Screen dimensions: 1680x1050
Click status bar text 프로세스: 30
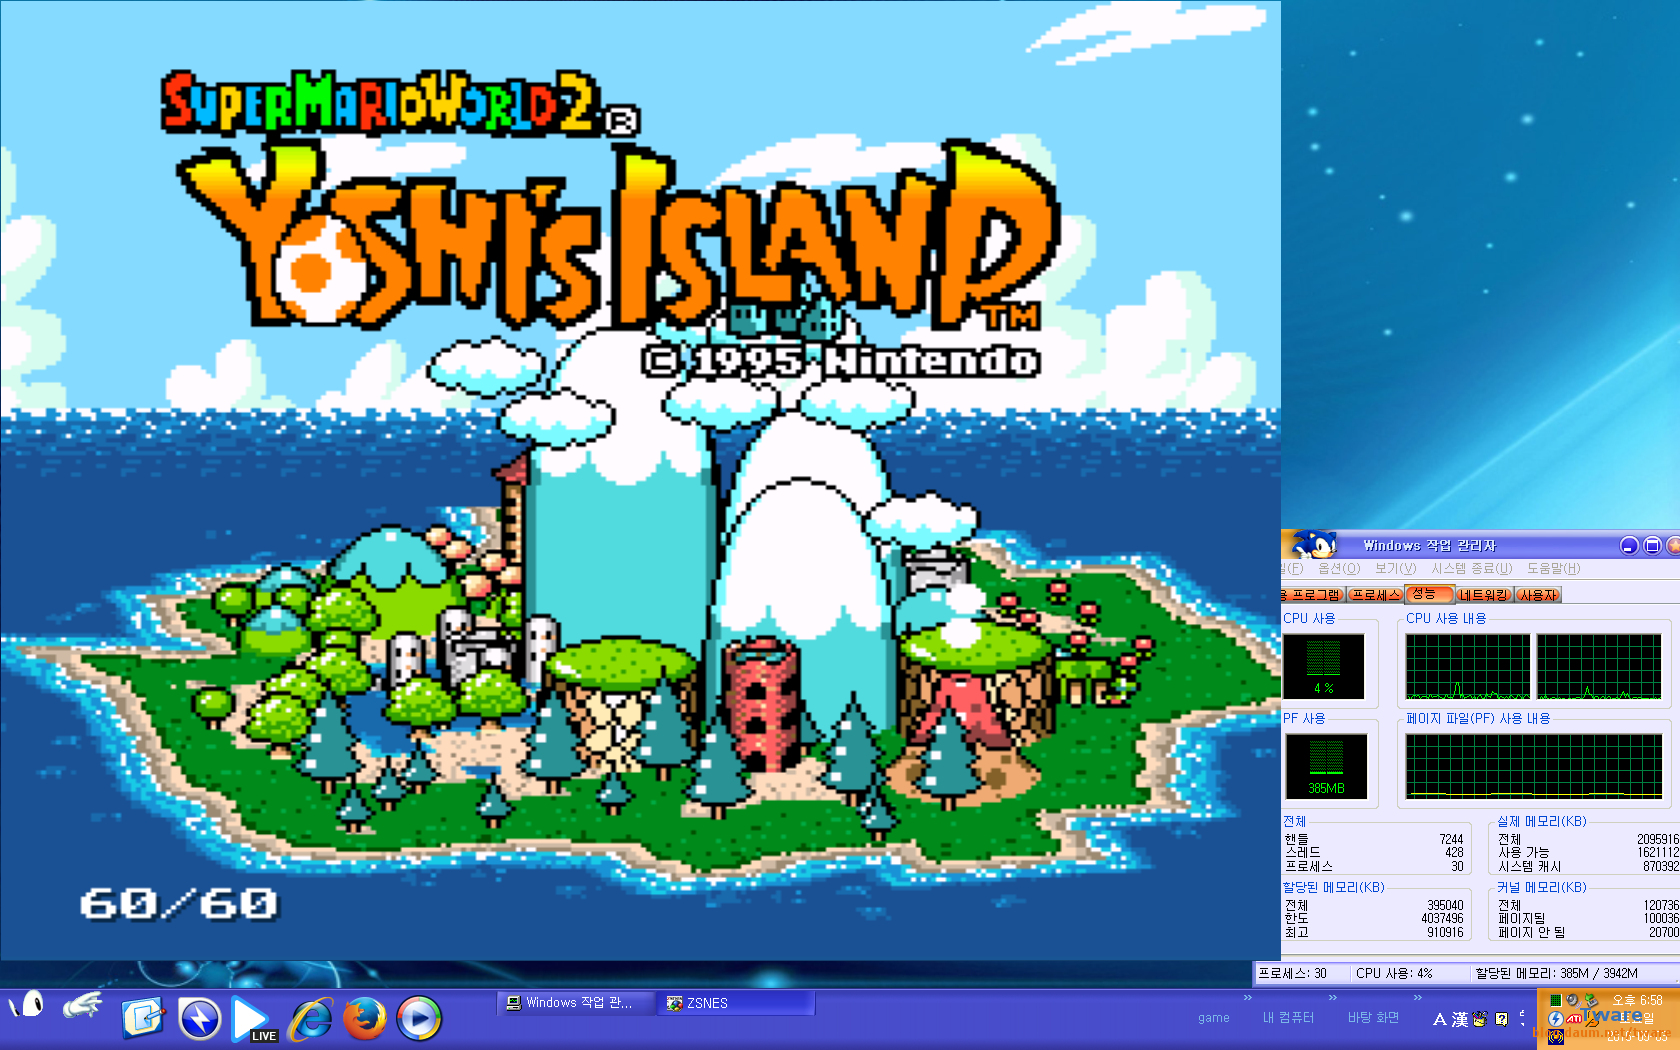[1293, 973]
